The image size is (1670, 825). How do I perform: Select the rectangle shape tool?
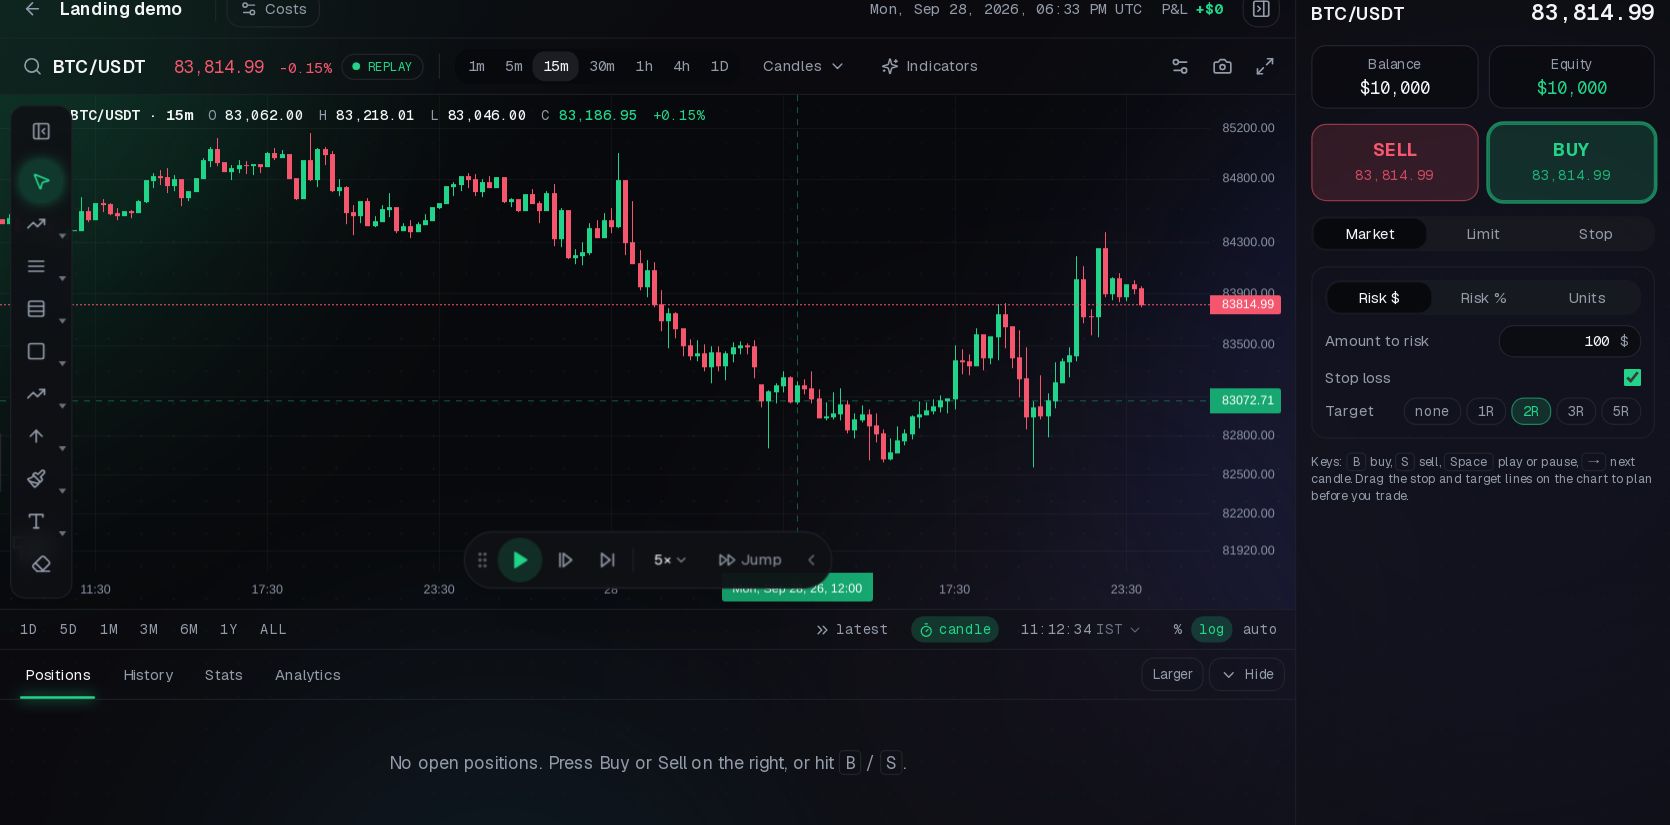click(x=36, y=351)
